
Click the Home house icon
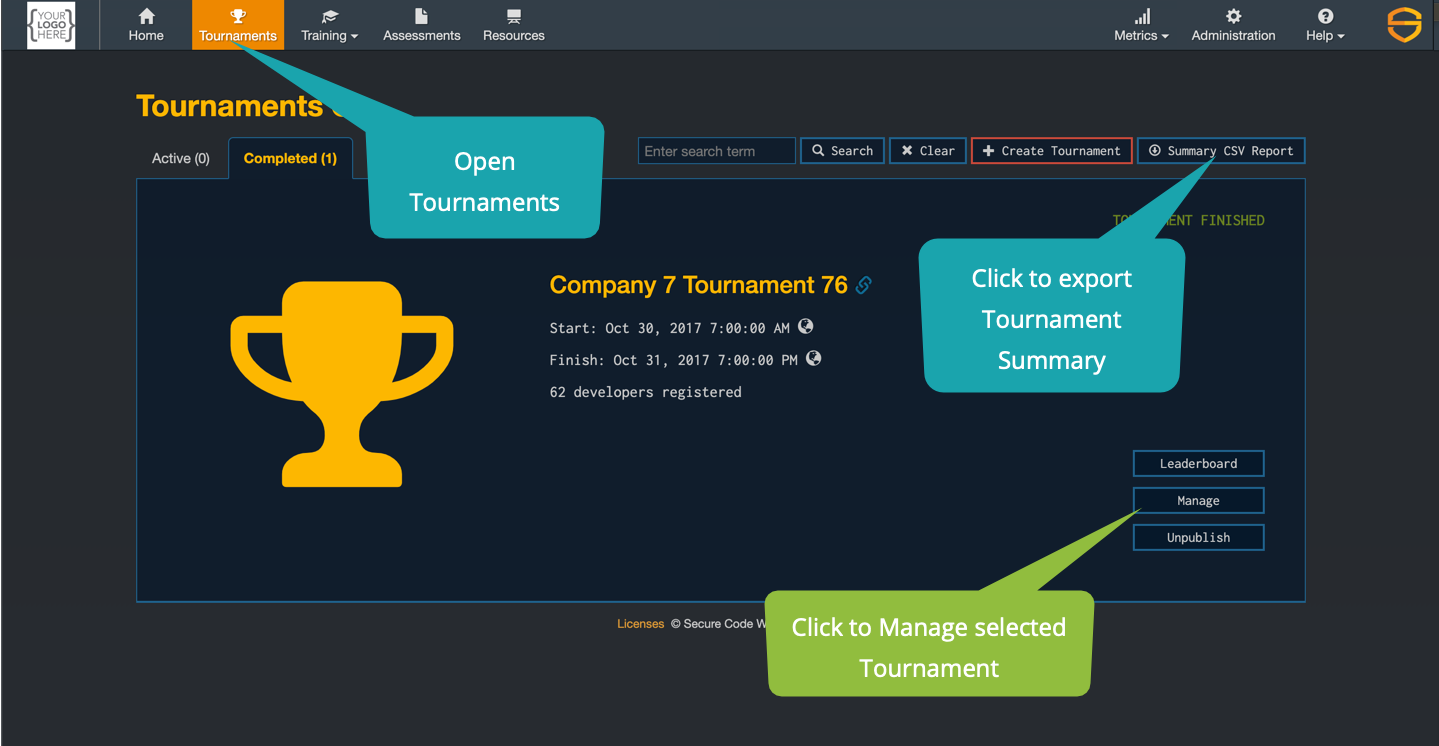click(x=146, y=15)
